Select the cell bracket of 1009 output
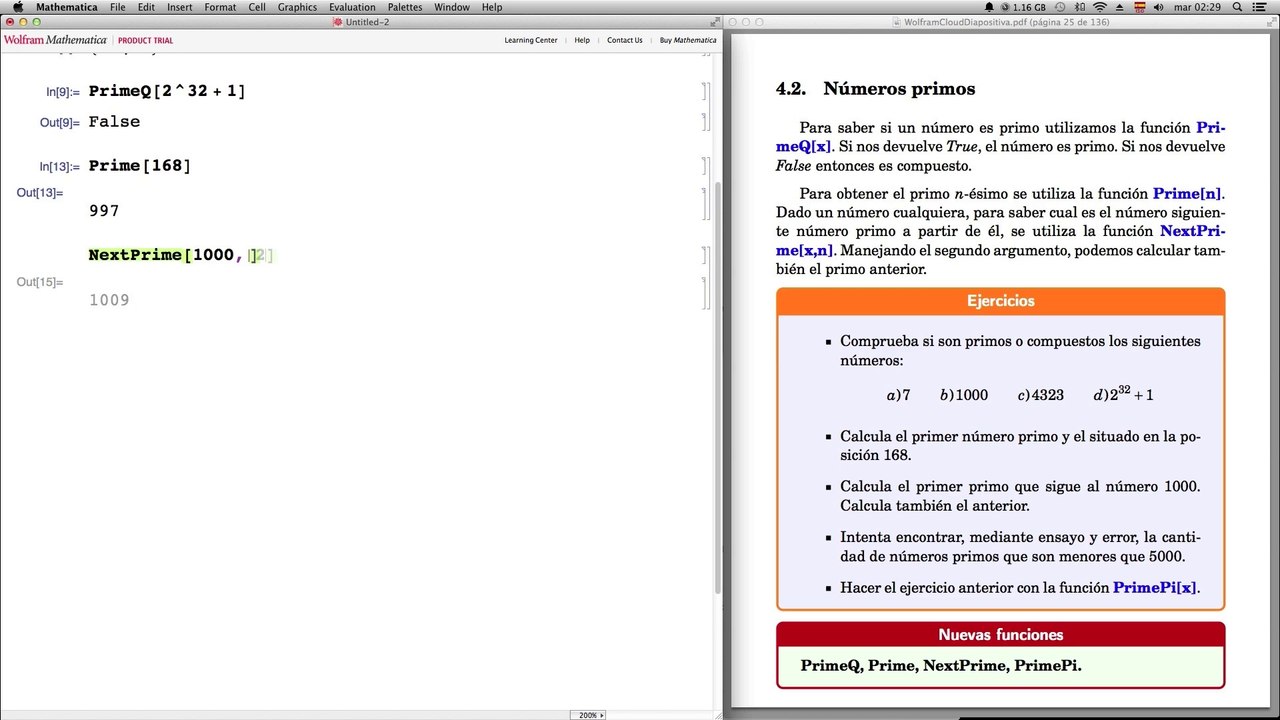This screenshot has width=1280, height=720. pyautogui.click(x=704, y=291)
